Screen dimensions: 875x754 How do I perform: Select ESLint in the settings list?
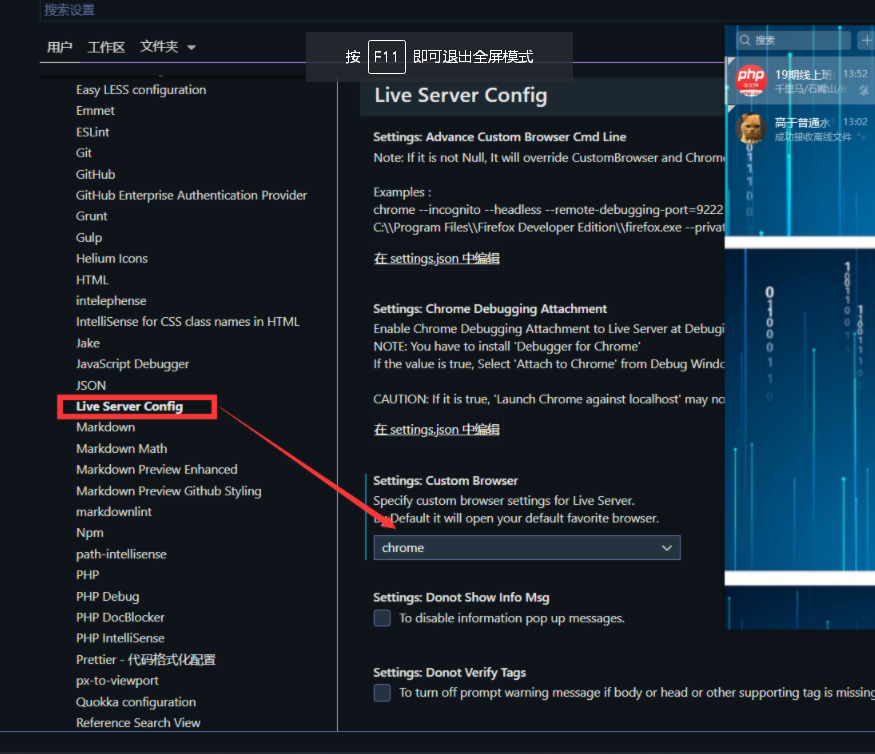[x=93, y=132]
